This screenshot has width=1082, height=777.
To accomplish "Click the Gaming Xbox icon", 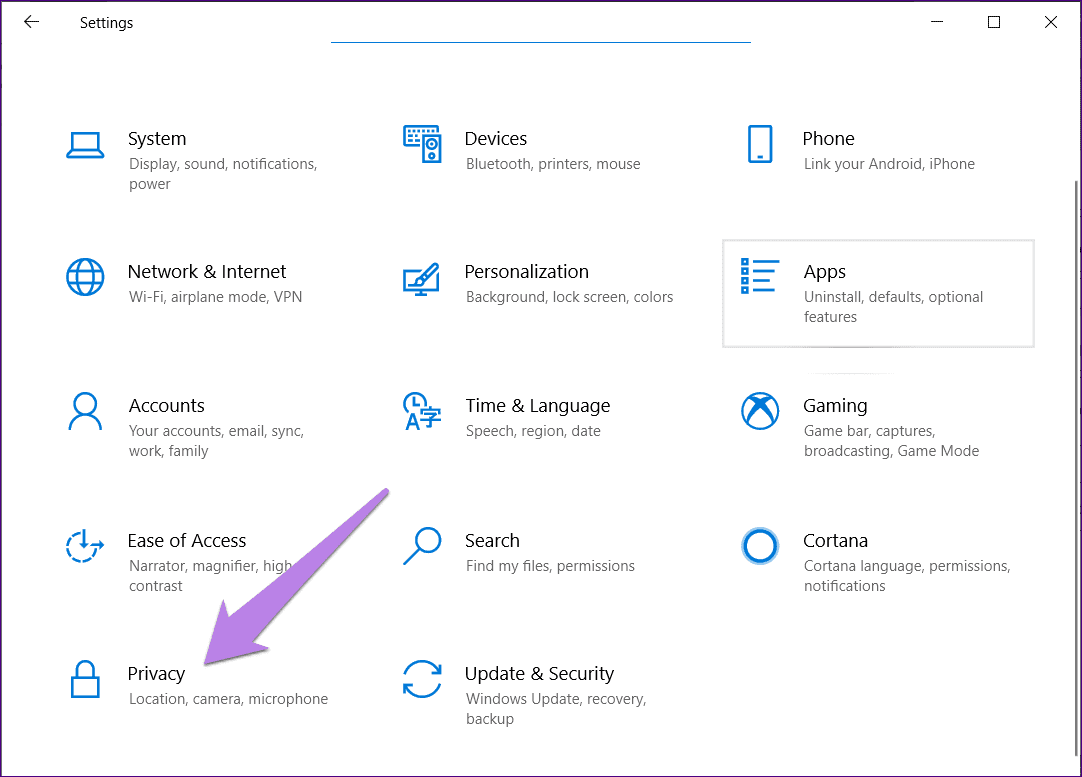I will tap(760, 411).
